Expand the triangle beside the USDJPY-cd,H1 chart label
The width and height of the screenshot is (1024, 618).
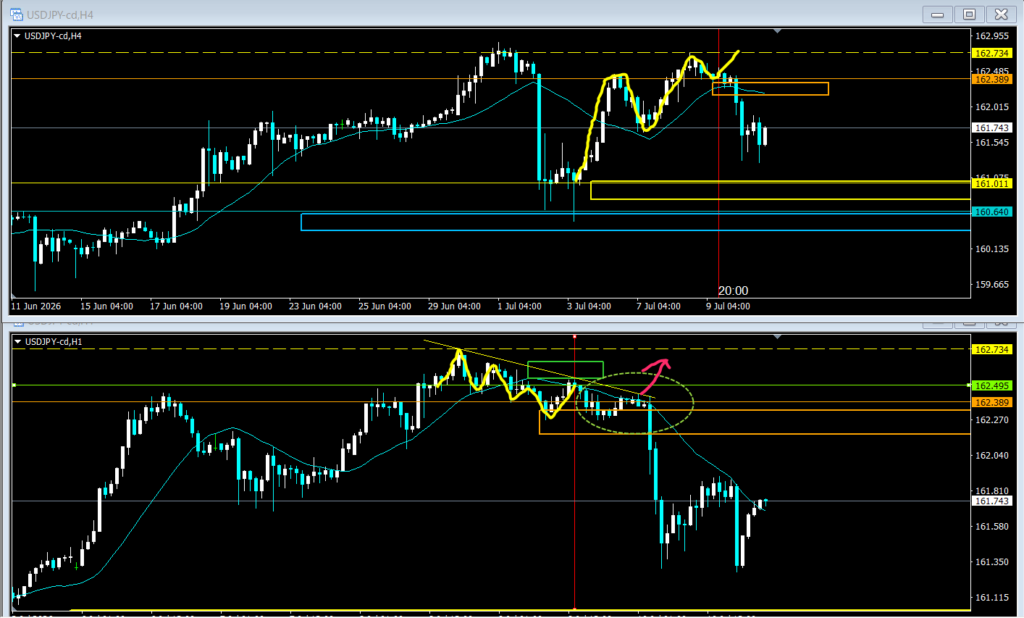tap(18, 342)
